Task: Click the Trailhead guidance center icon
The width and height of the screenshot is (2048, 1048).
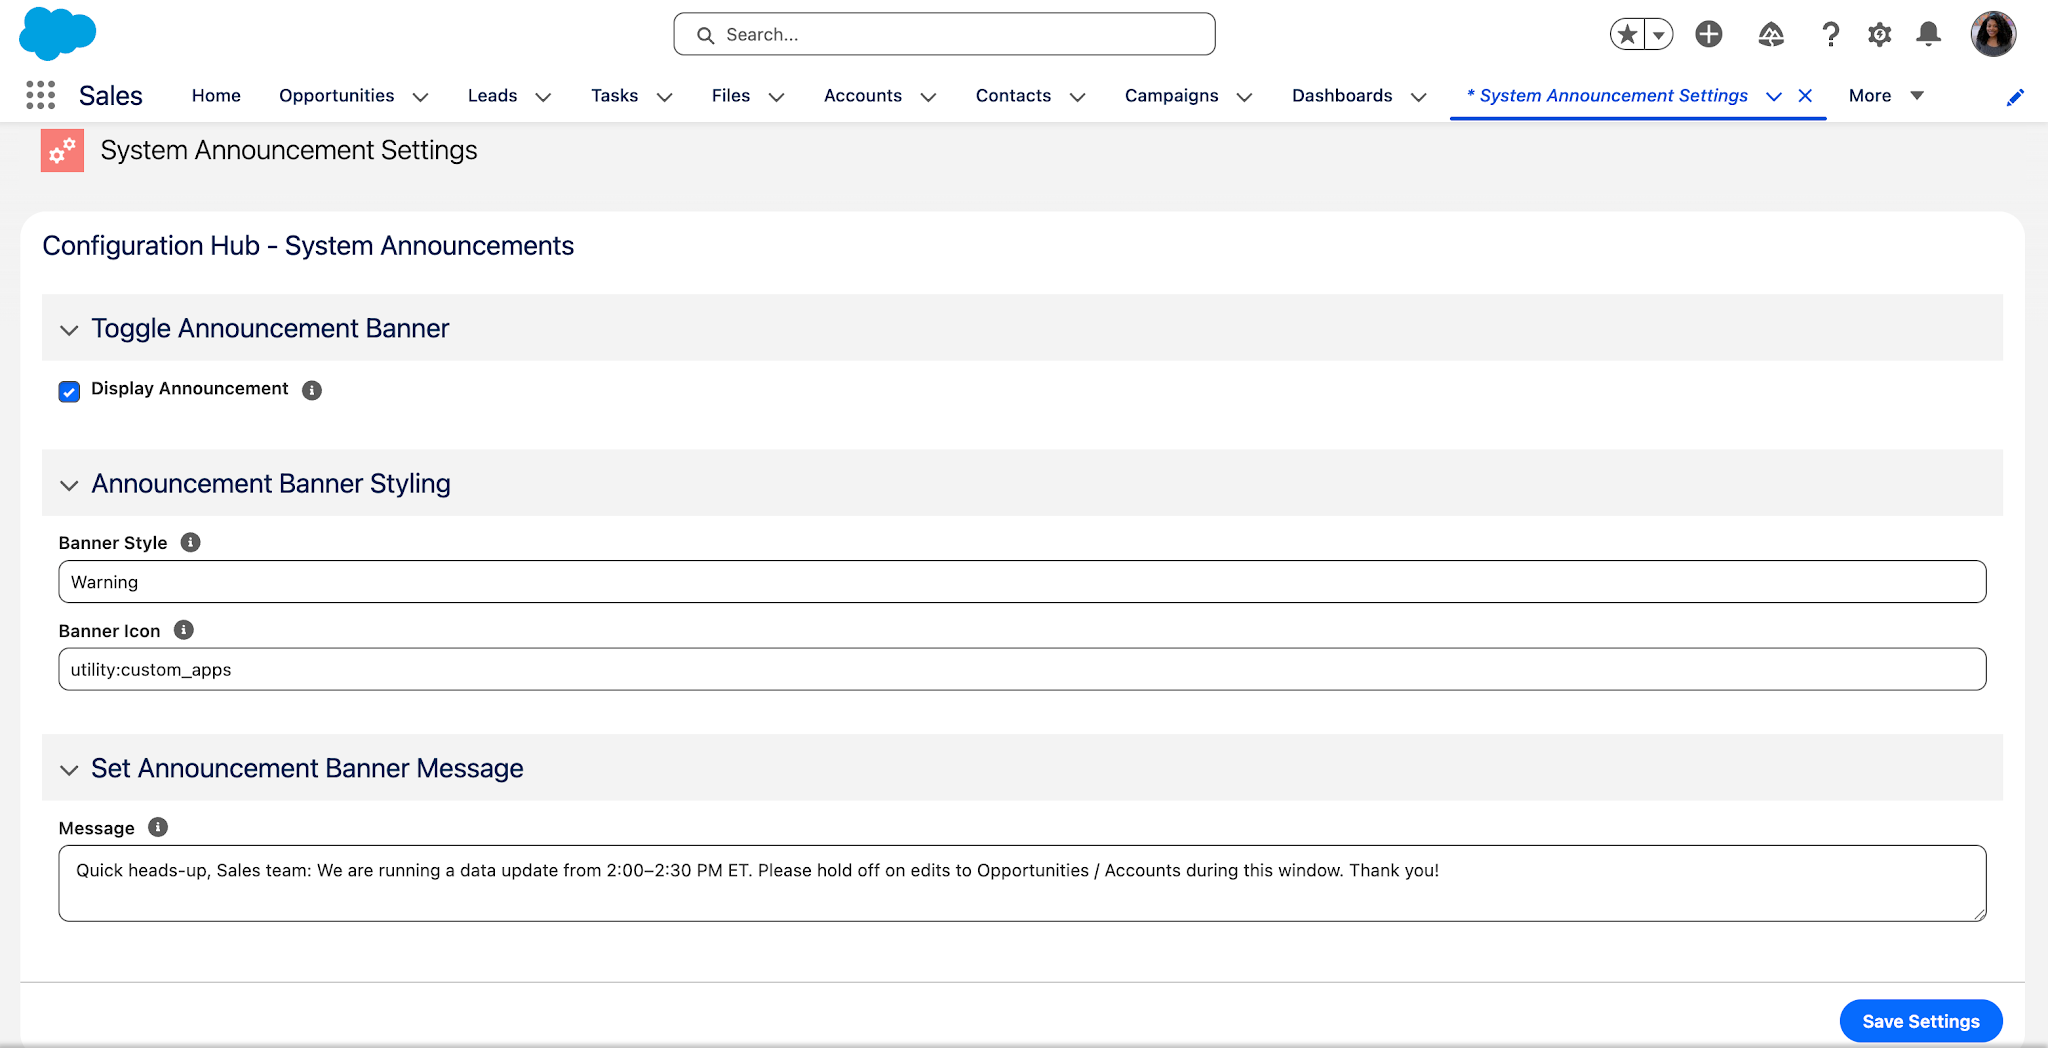Action: click(x=1770, y=33)
